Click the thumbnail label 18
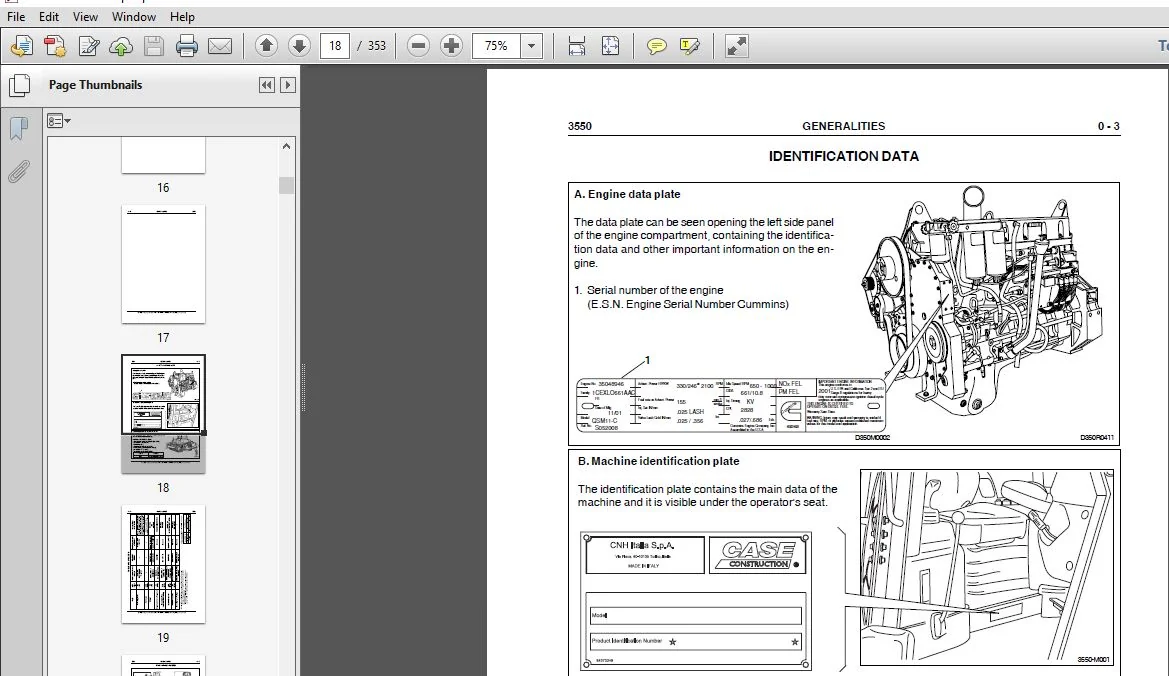The height and width of the screenshot is (676, 1169). point(163,487)
